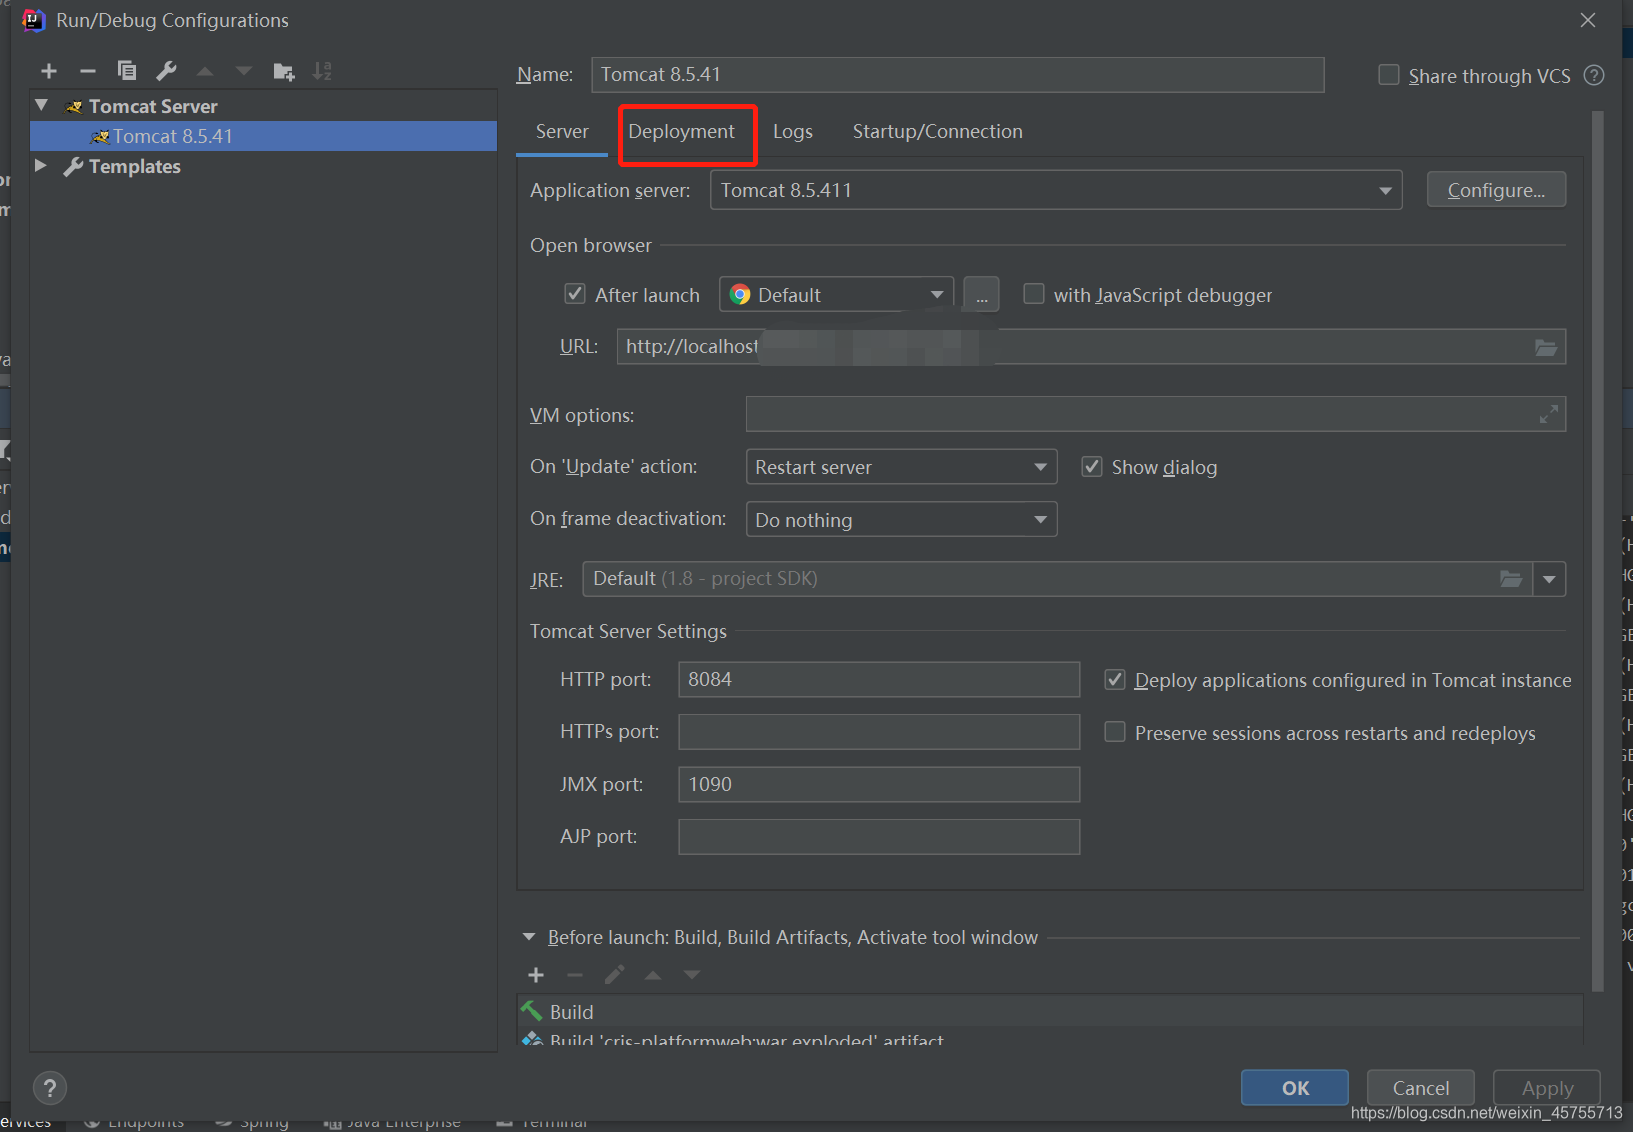Click the Apply button
Image resolution: width=1633 pixels, height=1132 pixels.
(x=1547, y=1088)
